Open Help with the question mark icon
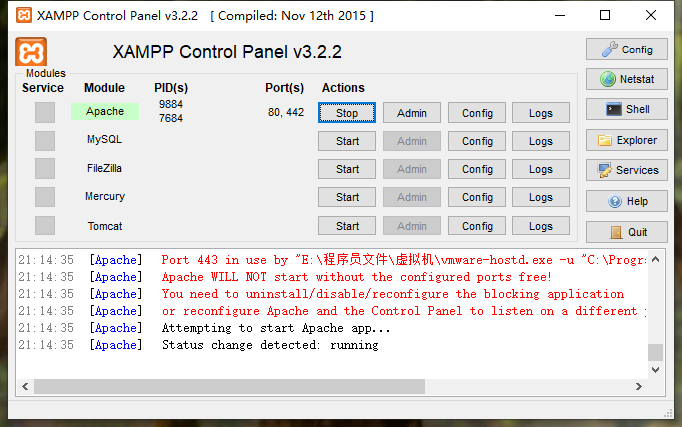Screen dimensions: 682x427 tap(626, 201)
